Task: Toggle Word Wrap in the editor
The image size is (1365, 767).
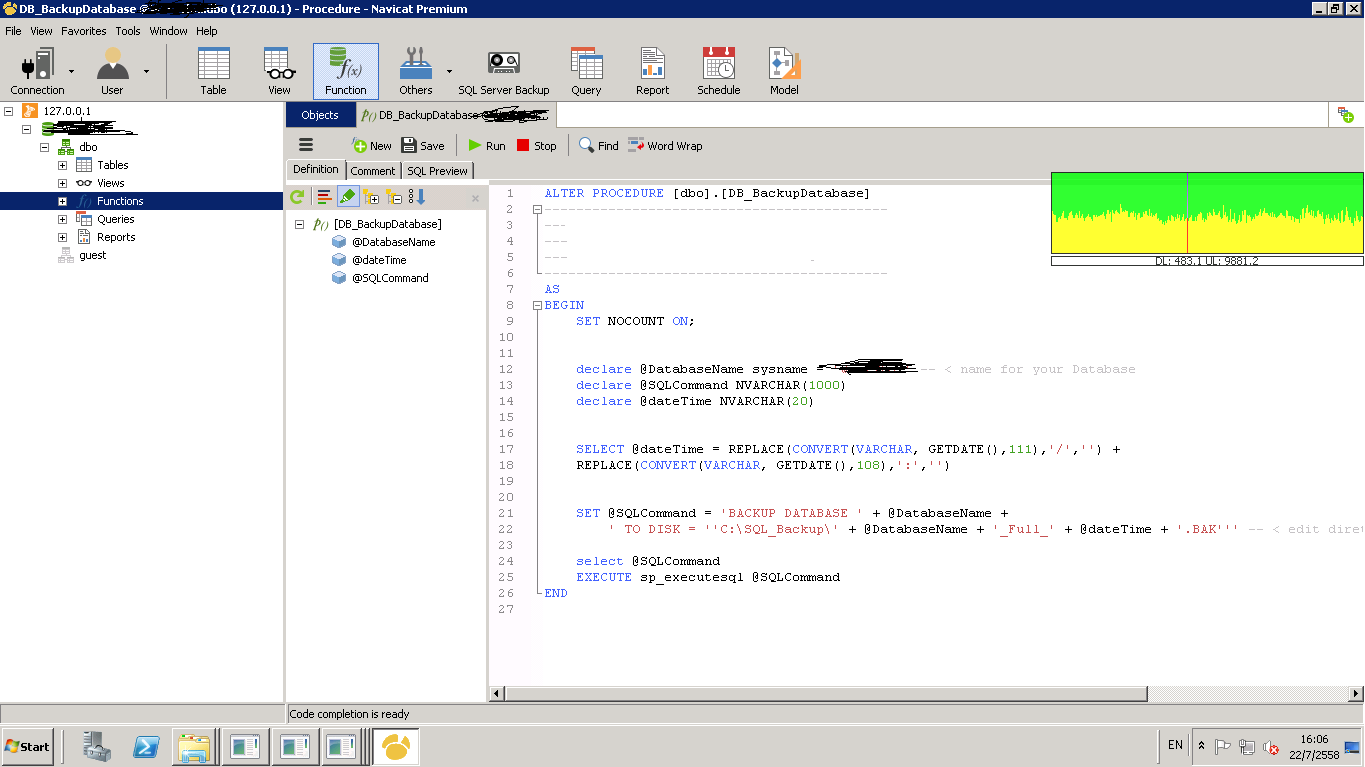Action: 665,145
